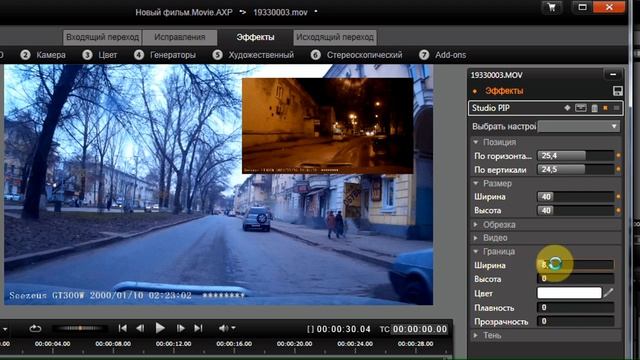Expand the Обрезка section
The image size is (640, 360).
click(x=476, y=224)
